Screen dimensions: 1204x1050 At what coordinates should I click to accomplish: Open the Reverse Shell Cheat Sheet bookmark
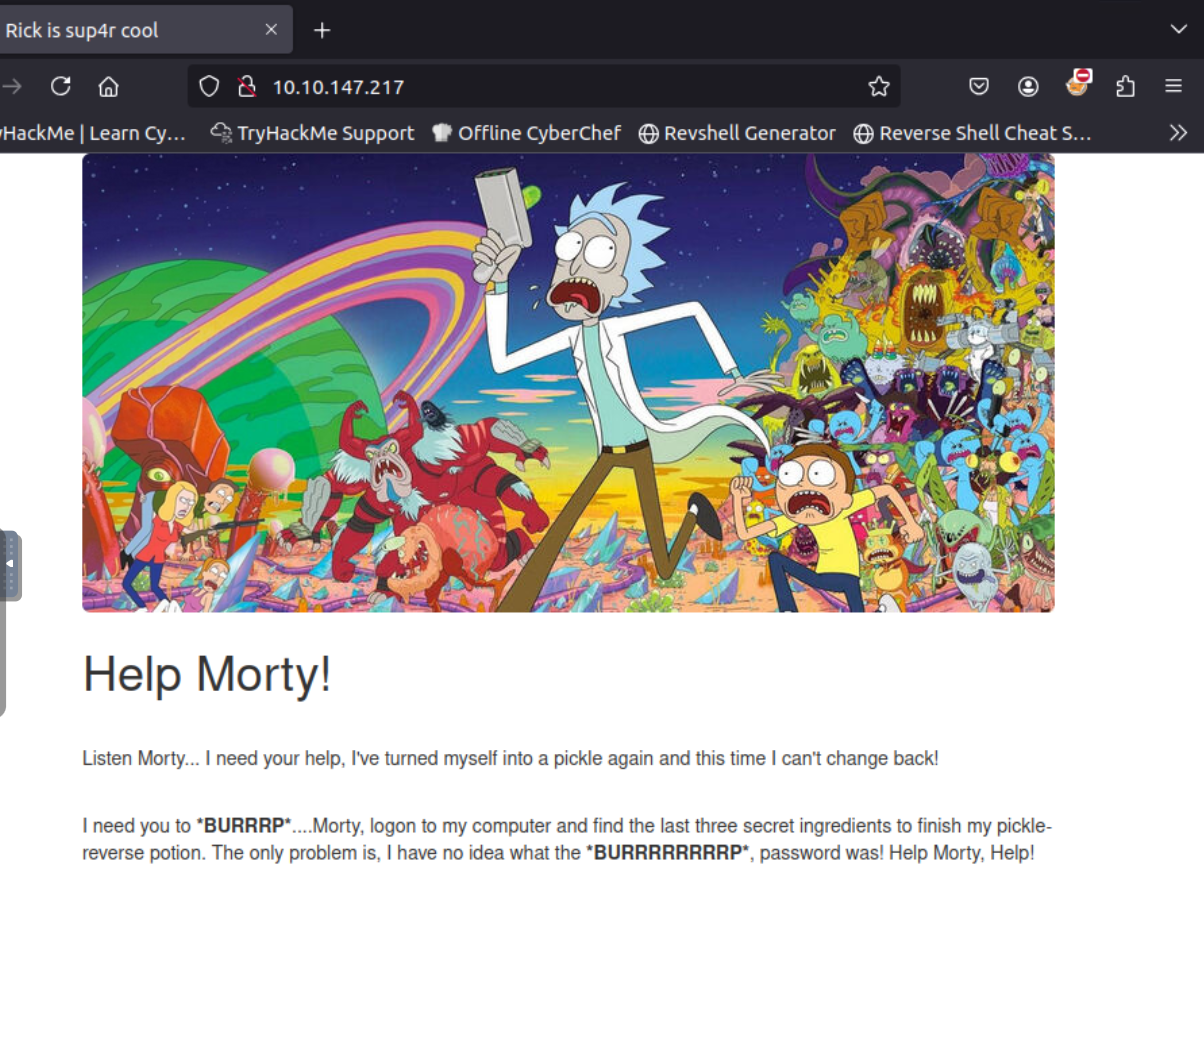(x=972, y=133)
